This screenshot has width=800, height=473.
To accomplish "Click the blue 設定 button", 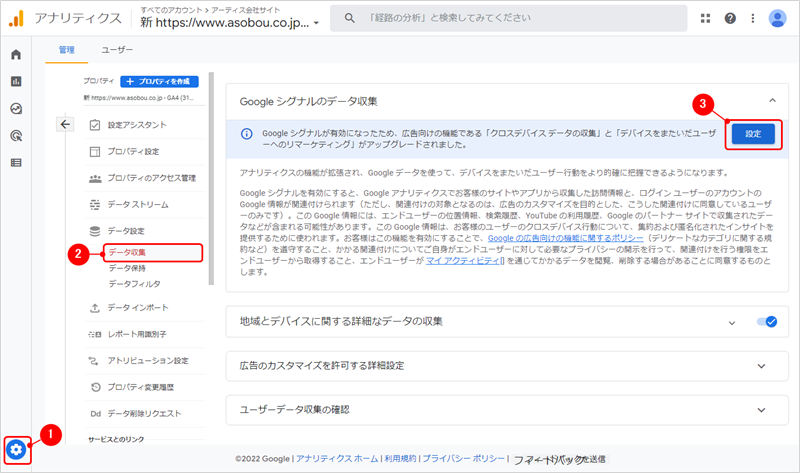I will click(x=753, y=134).
